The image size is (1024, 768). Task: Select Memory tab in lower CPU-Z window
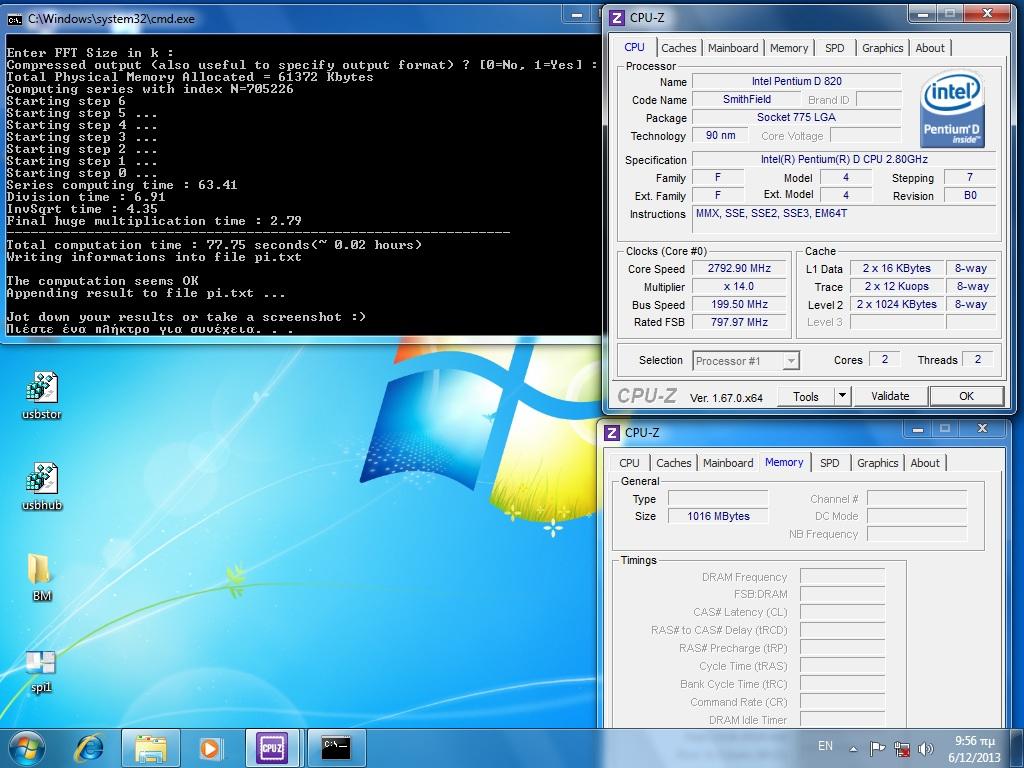(x=784, y=462)
